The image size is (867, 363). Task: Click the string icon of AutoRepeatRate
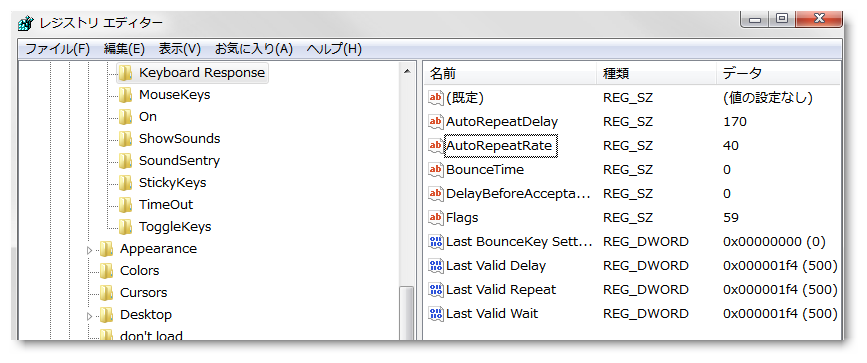[436, 146]
